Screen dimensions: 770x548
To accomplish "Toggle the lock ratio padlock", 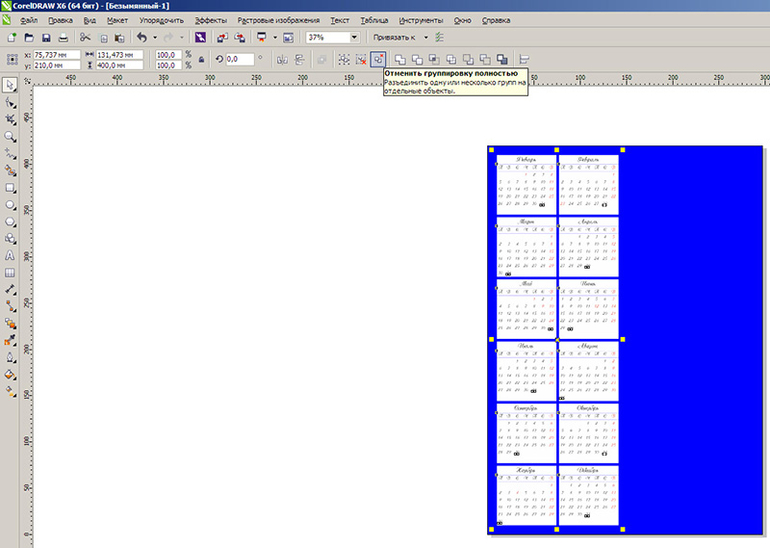I will pyautogui.click(x=201, y=60).
